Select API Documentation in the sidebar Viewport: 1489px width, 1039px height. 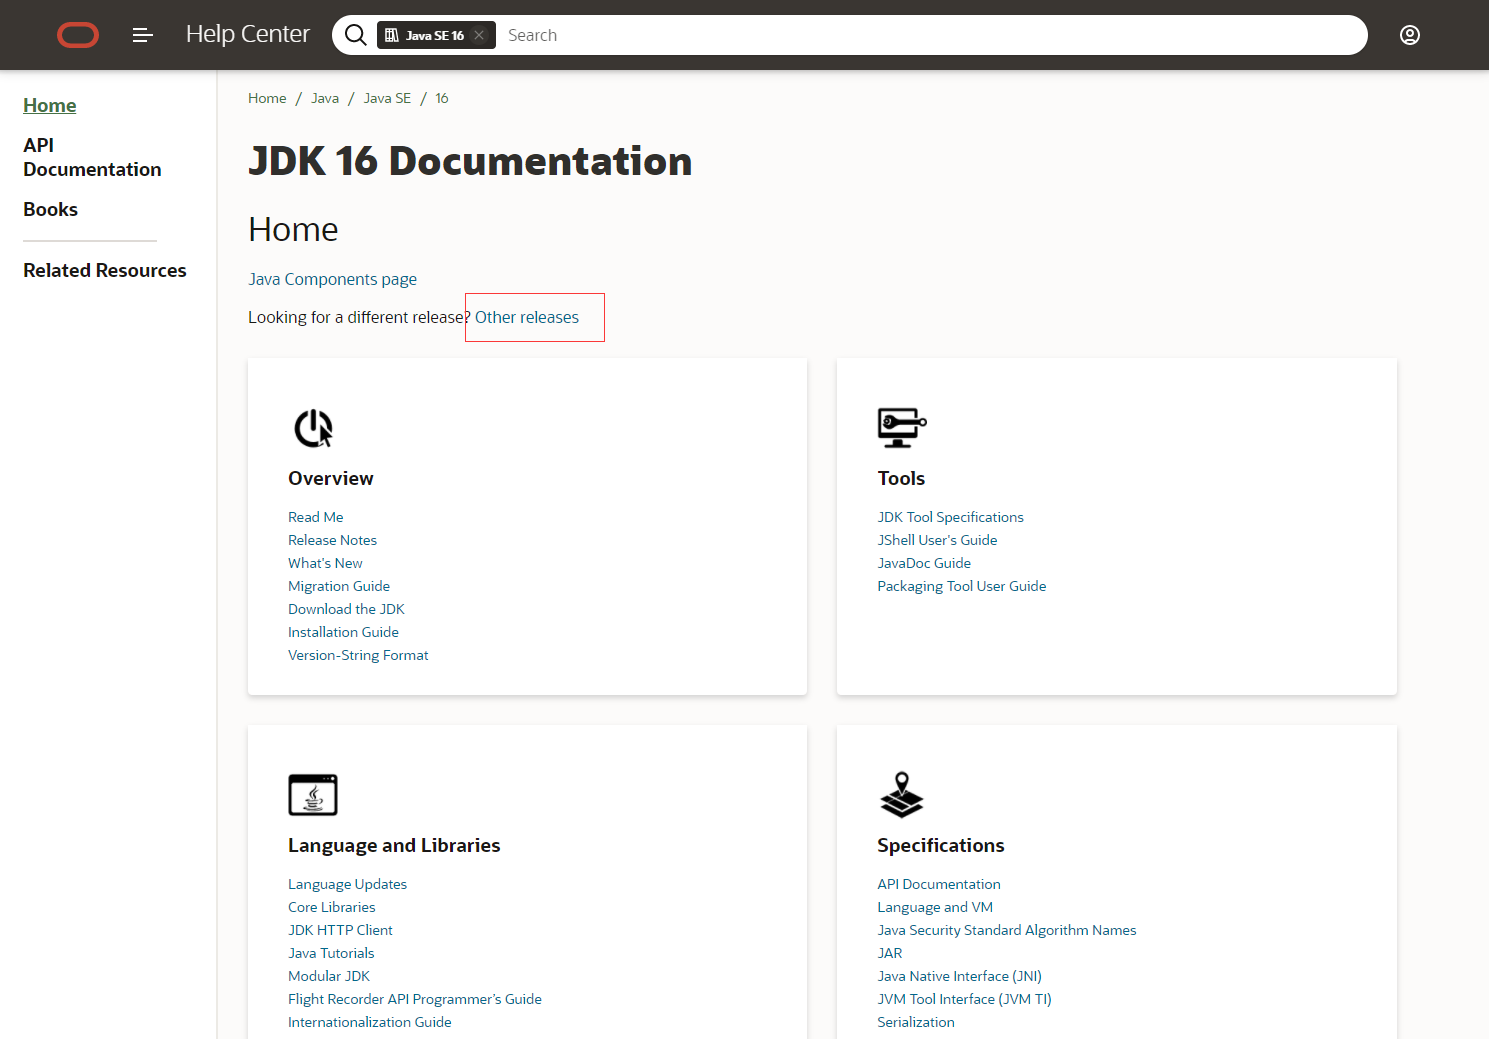click(x=92, y=157)
